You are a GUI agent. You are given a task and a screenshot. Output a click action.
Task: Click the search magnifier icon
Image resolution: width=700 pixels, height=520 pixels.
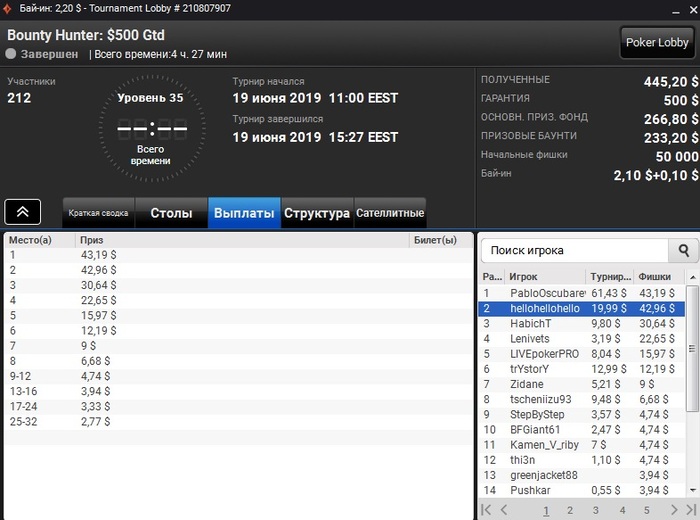[683, 250]
